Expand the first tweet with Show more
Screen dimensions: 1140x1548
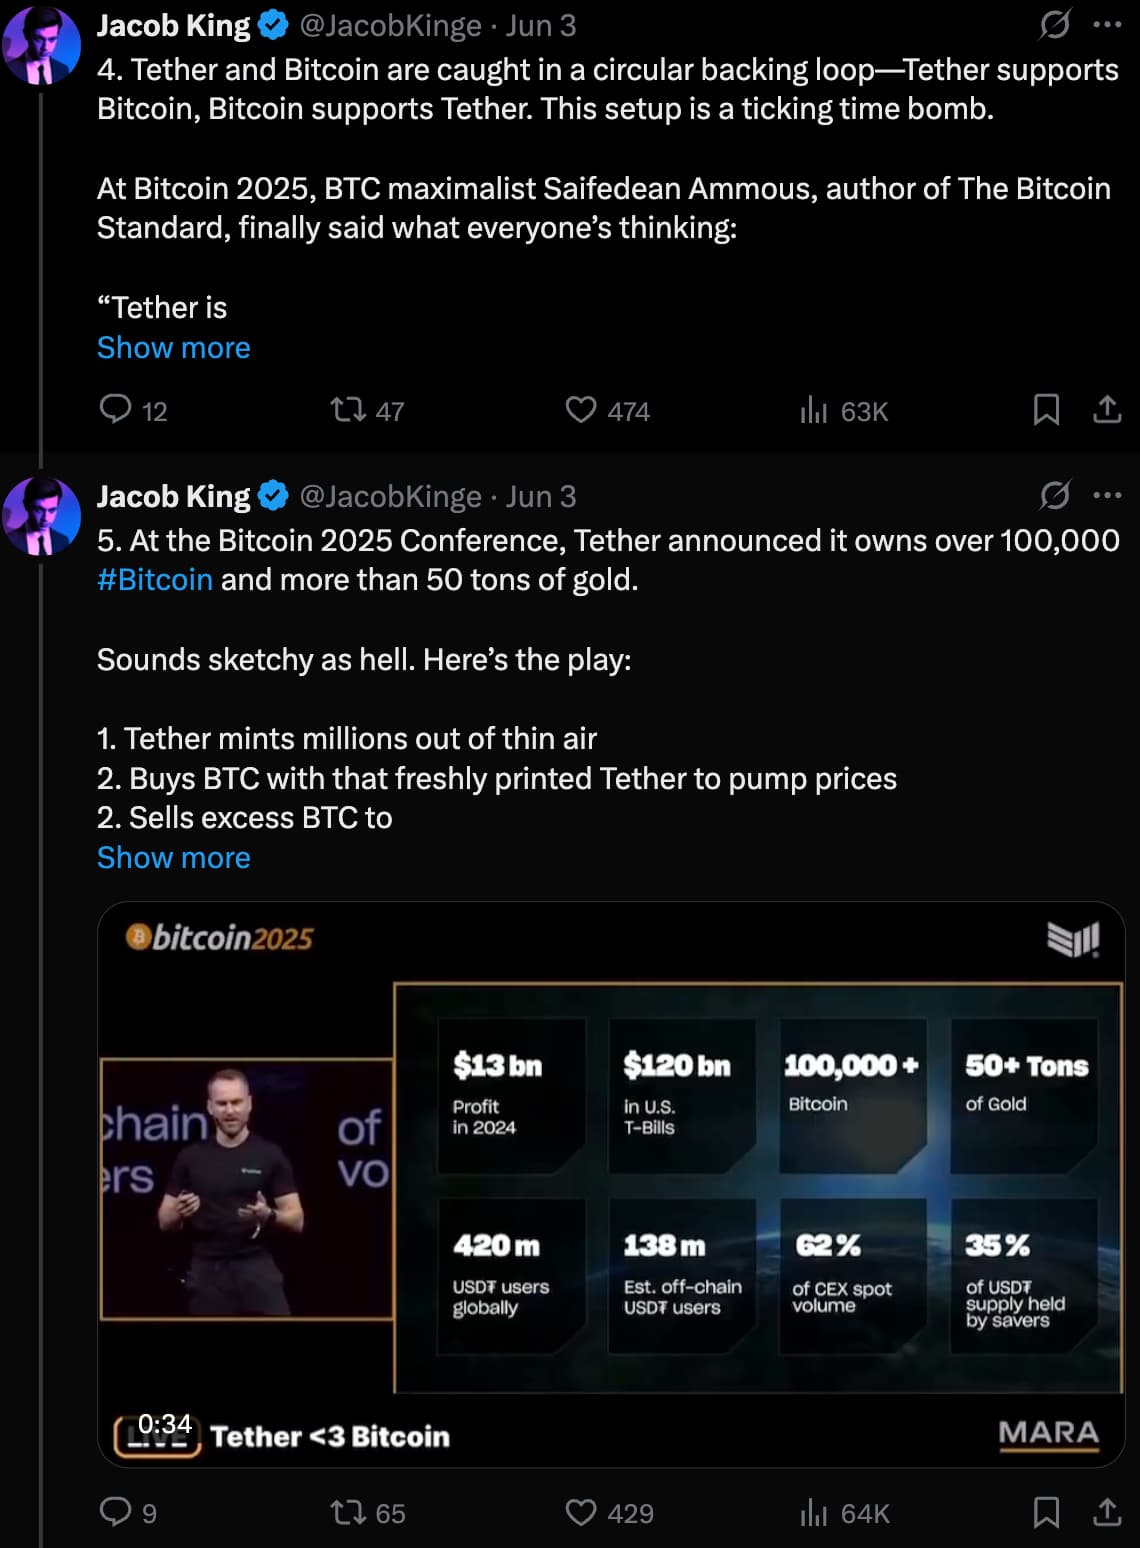[173, 347]
